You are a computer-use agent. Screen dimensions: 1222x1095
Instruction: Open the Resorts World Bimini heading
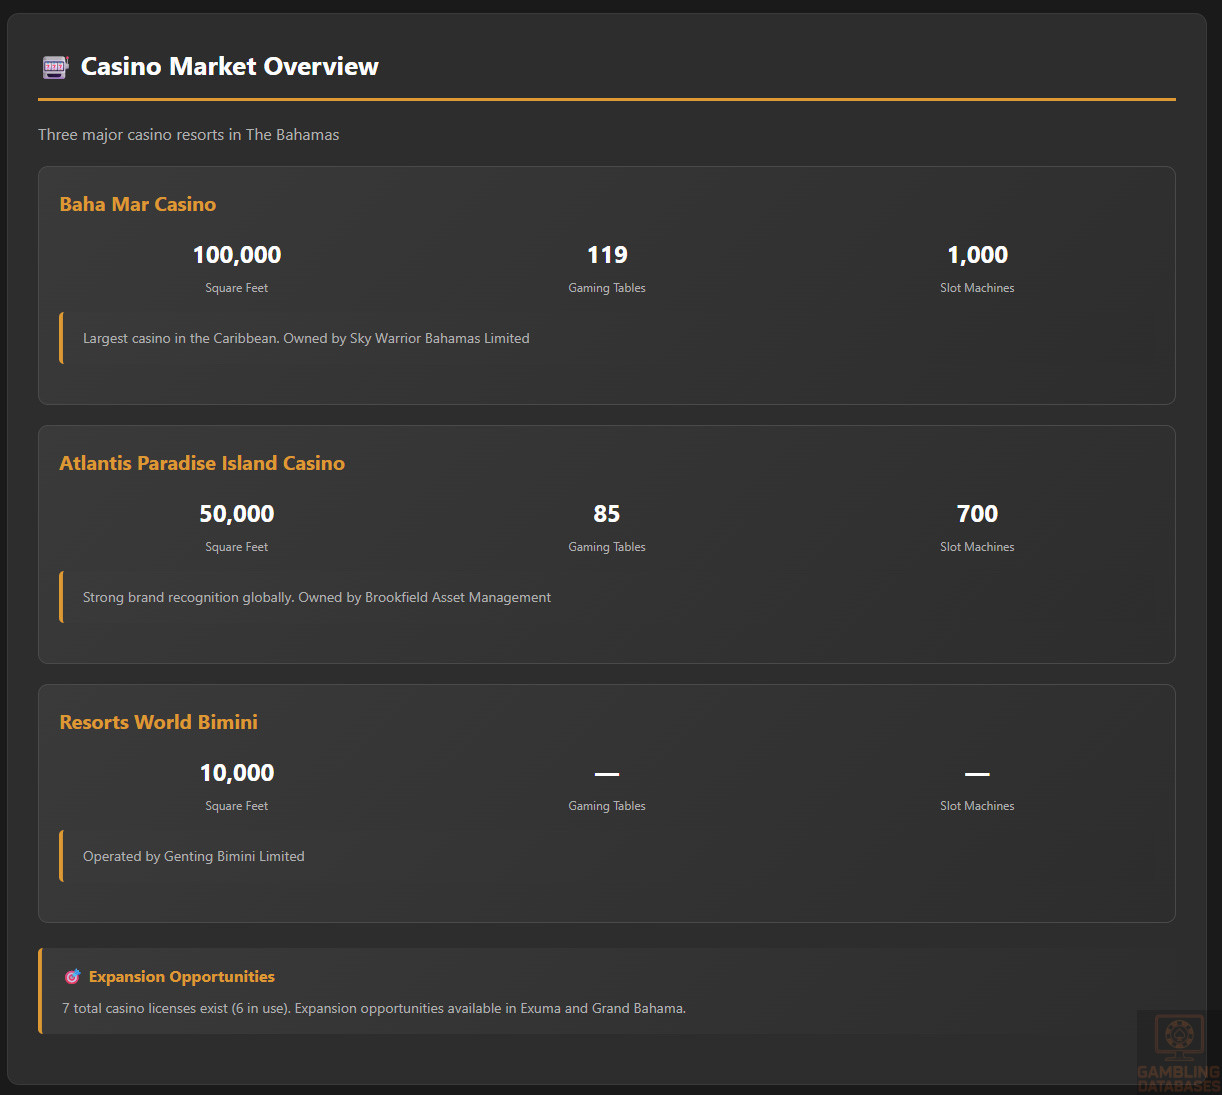[x=159, y=722]
